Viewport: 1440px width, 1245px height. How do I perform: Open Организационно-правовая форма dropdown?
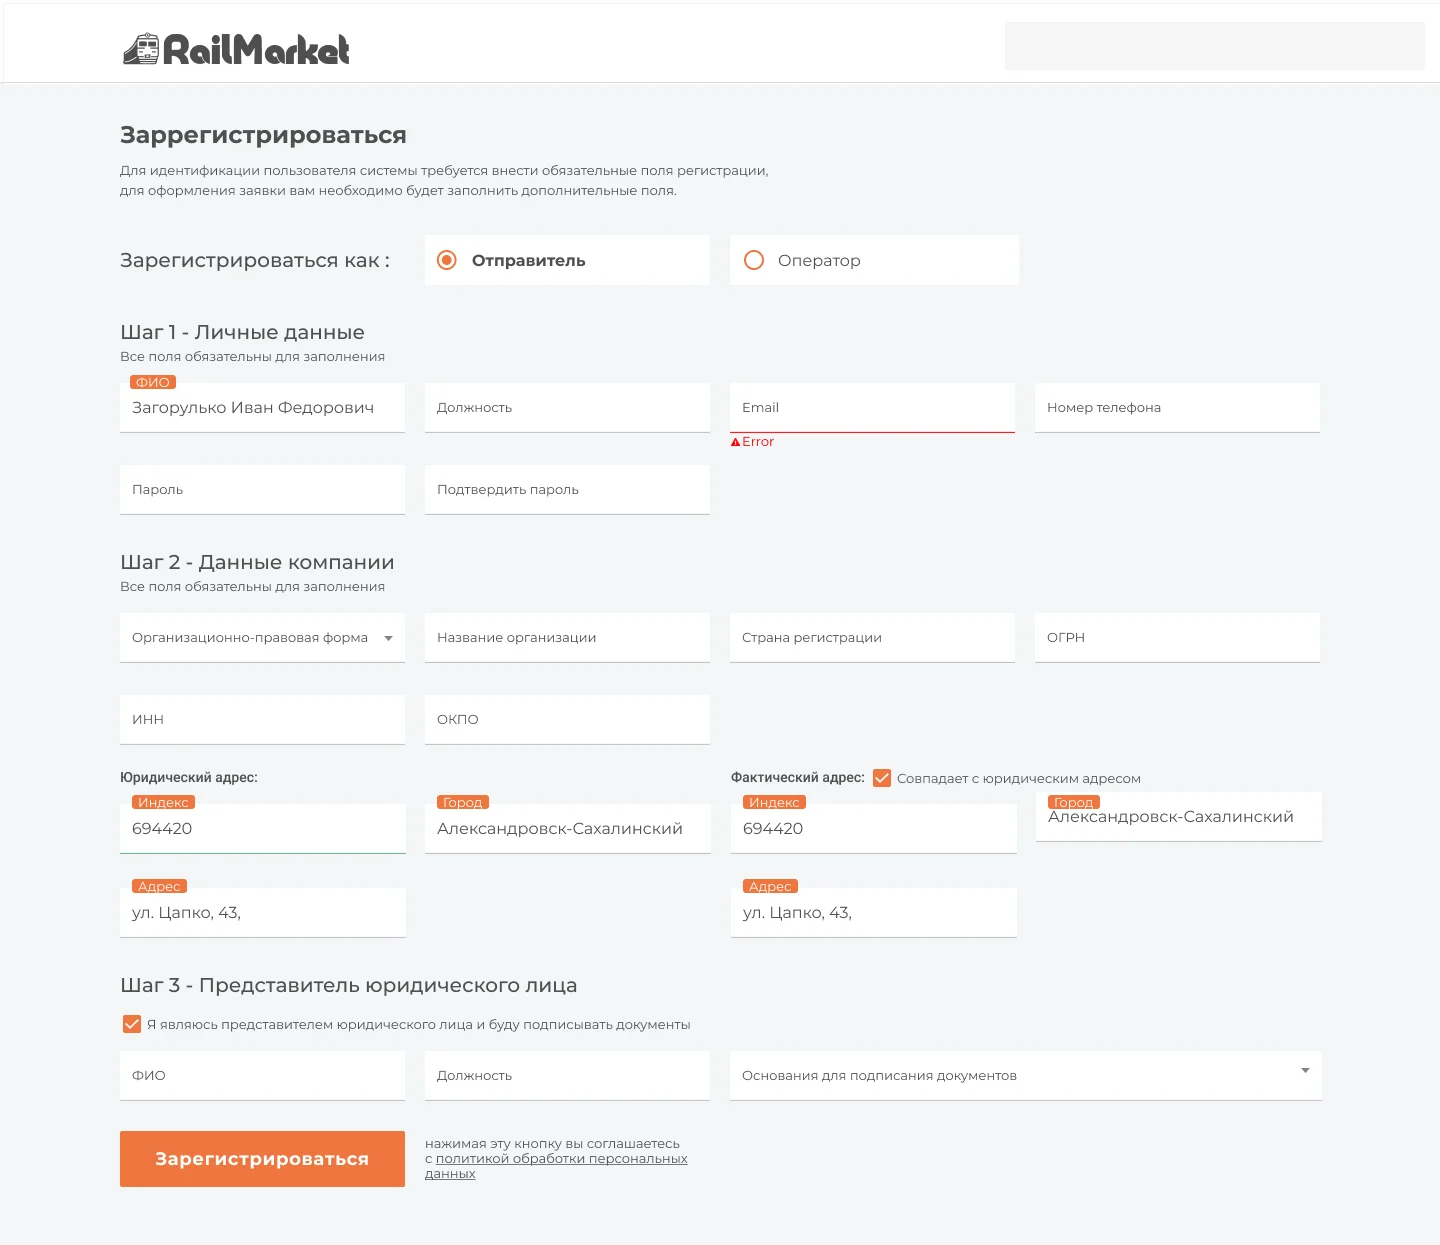(x=262, y=638)
